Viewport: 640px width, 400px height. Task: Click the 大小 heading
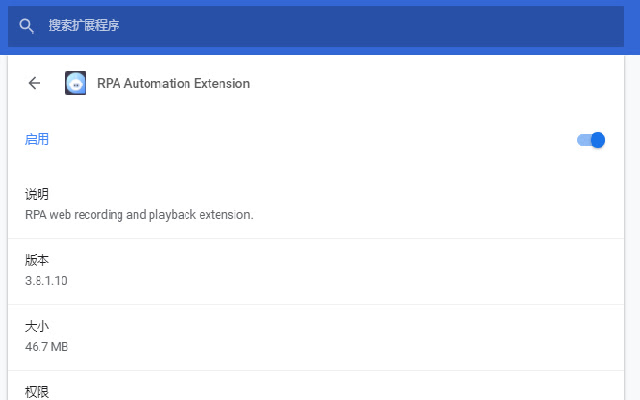(37, 327)
